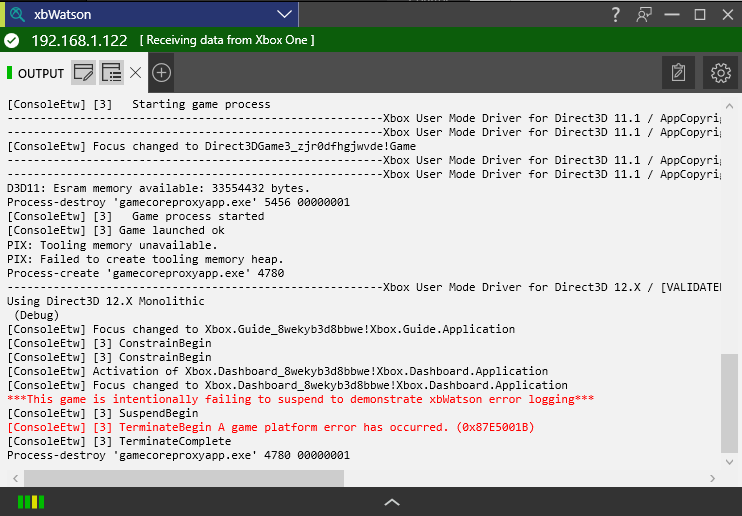Click the 192.168.1.122 console address

79,41
